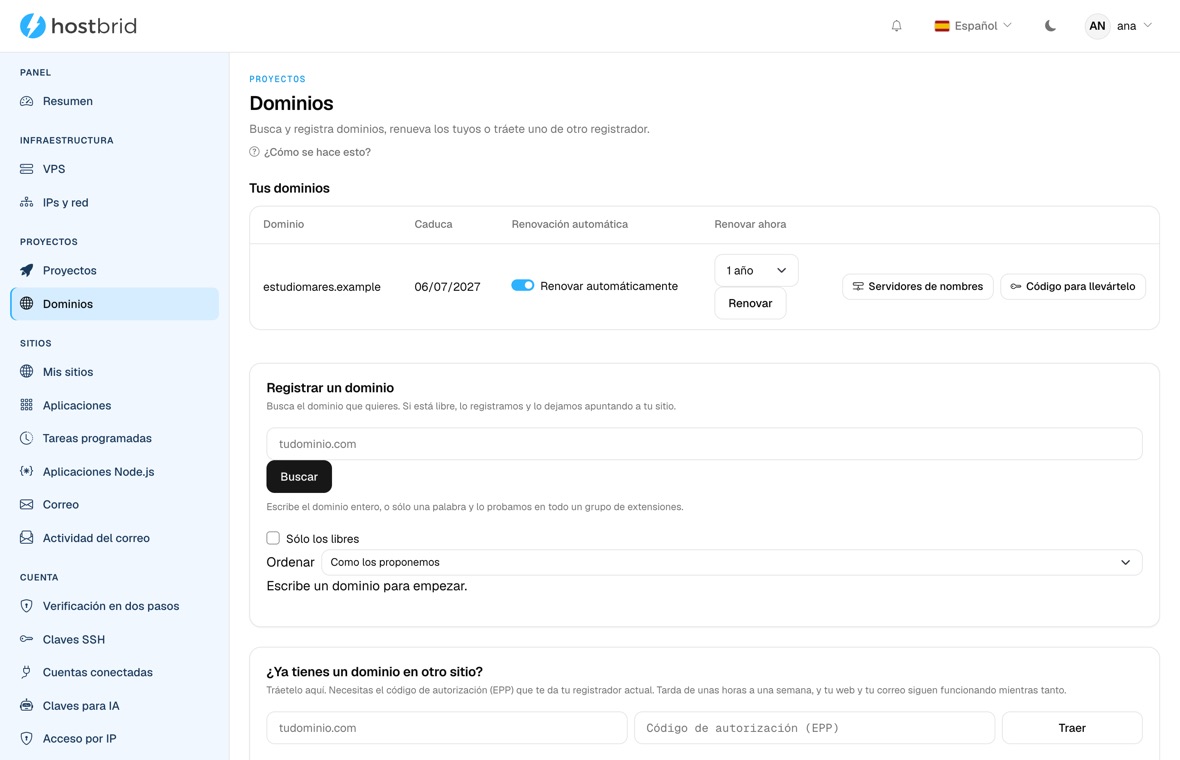Screen dimensions: 1180x760
Task: Open the Español language dropdown
Action: 973,26
